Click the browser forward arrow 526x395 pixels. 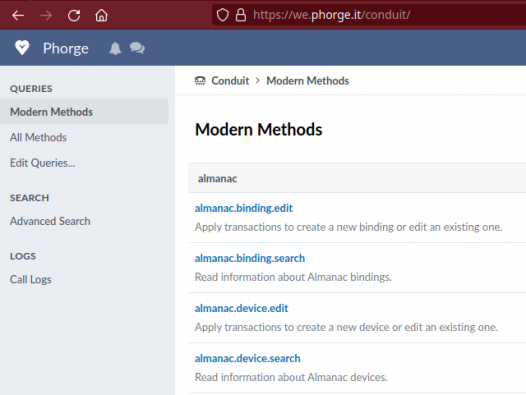[x=46, y=15]
